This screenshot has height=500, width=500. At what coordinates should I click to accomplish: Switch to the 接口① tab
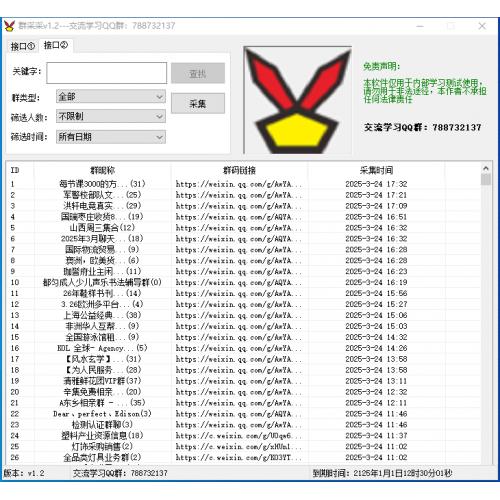click(23, 46)
